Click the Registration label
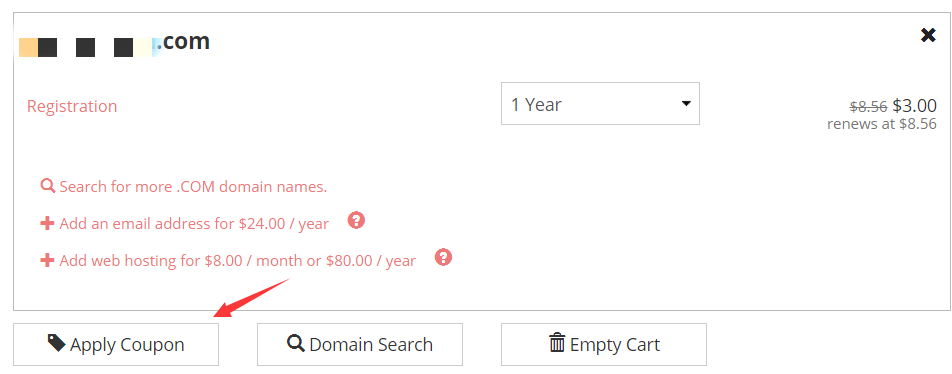952x374 pixels. (x=72, y=106)
